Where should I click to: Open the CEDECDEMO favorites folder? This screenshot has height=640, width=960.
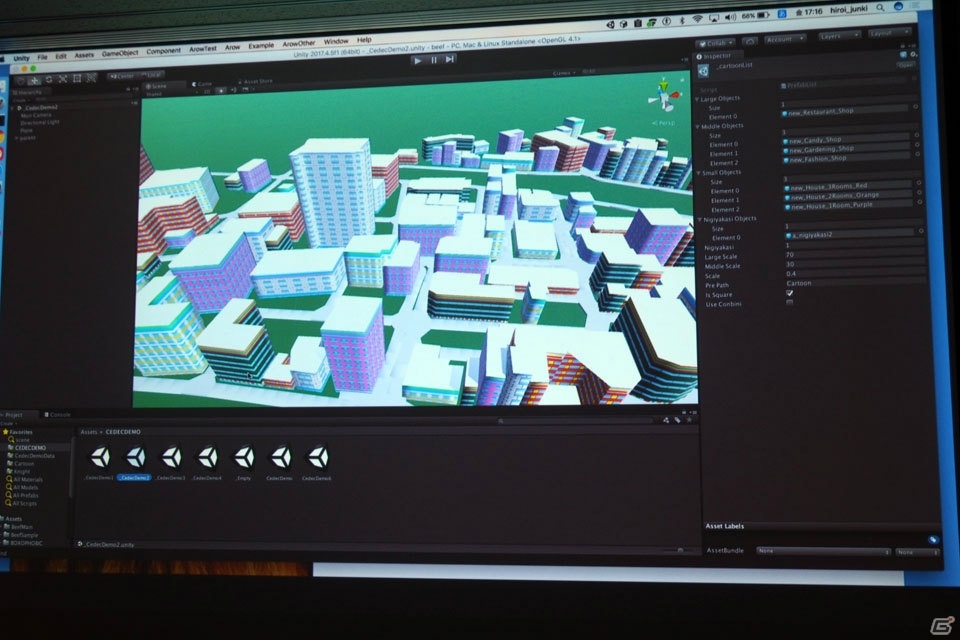tap(30, 448)
